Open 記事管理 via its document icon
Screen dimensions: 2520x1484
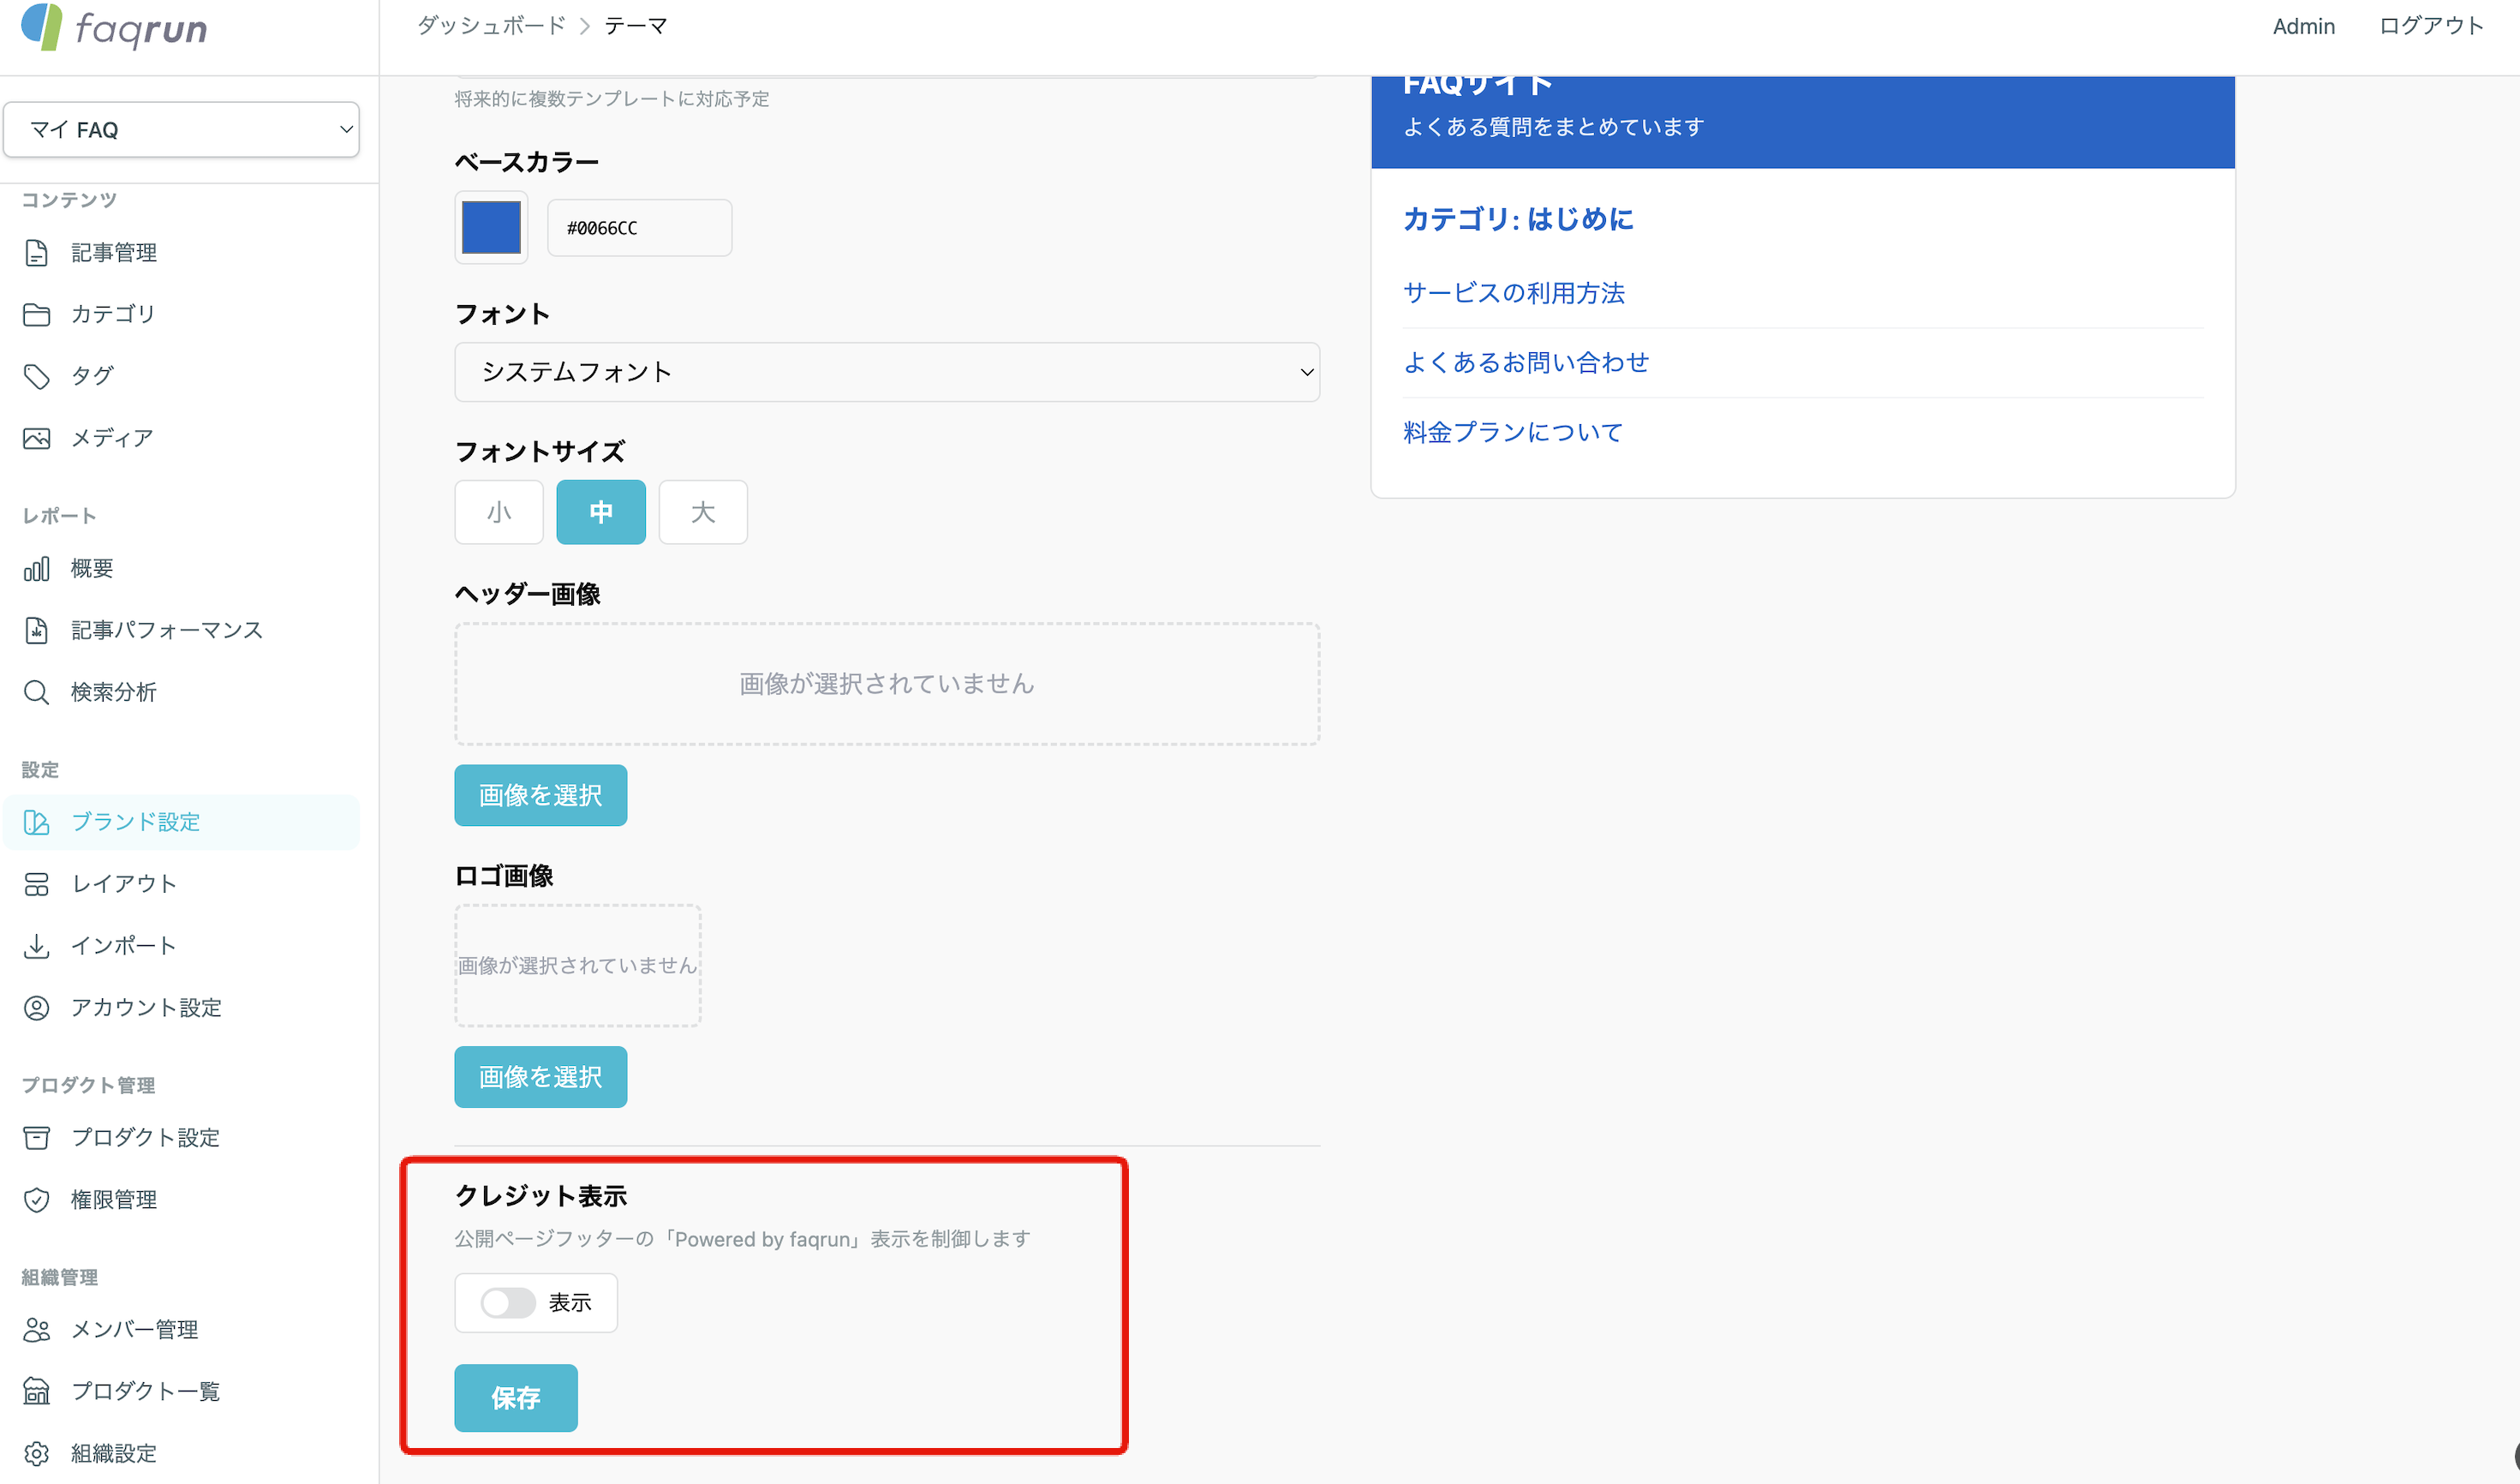37,253
